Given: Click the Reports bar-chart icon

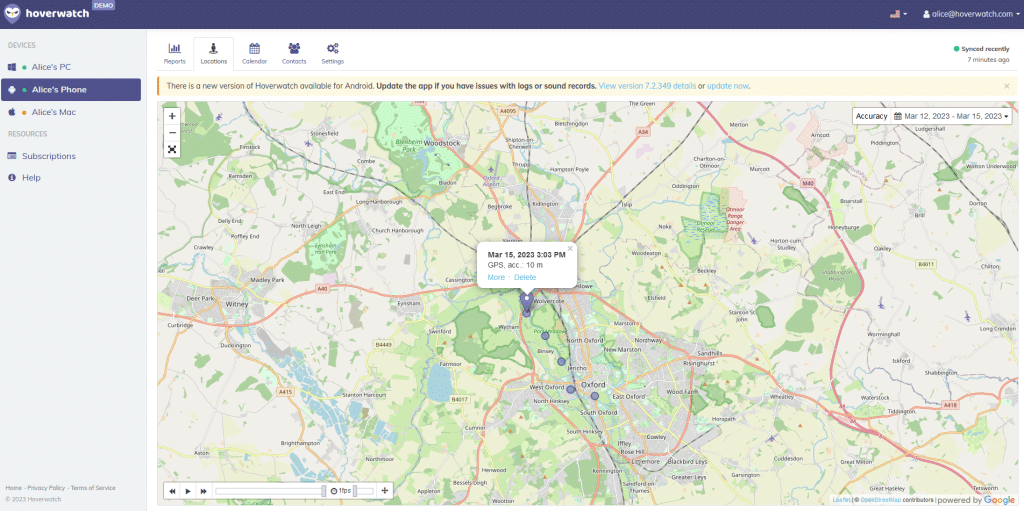Looking at the screenshot, I should (x=174, y=48).
